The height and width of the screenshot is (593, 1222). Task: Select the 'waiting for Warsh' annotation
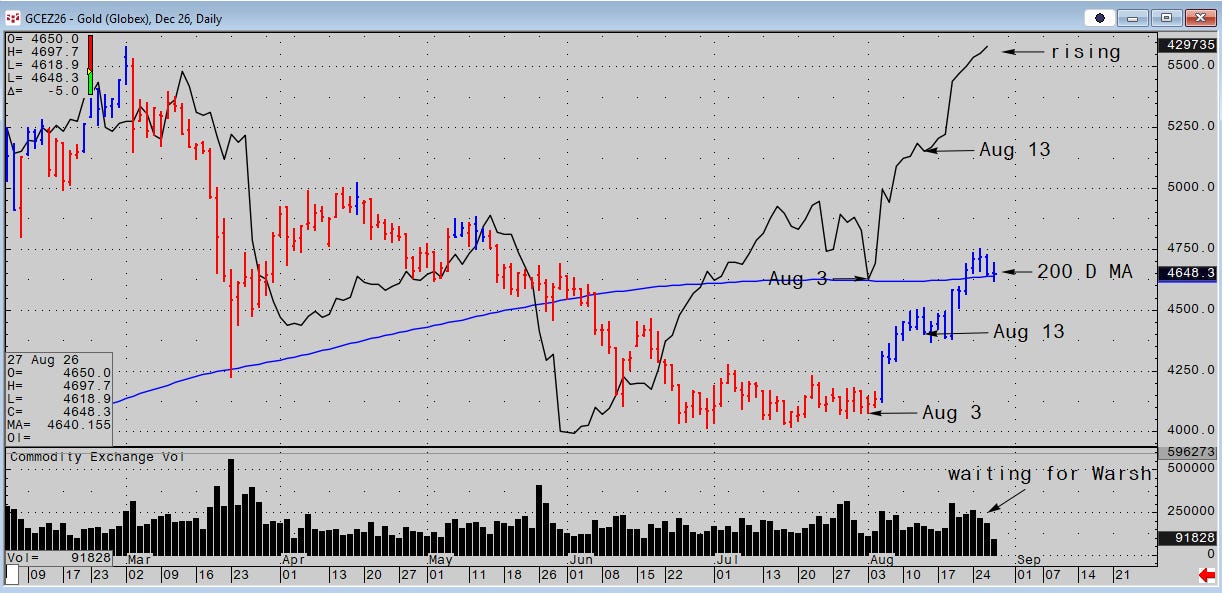pyautogui.click(x=1050, y=473)
